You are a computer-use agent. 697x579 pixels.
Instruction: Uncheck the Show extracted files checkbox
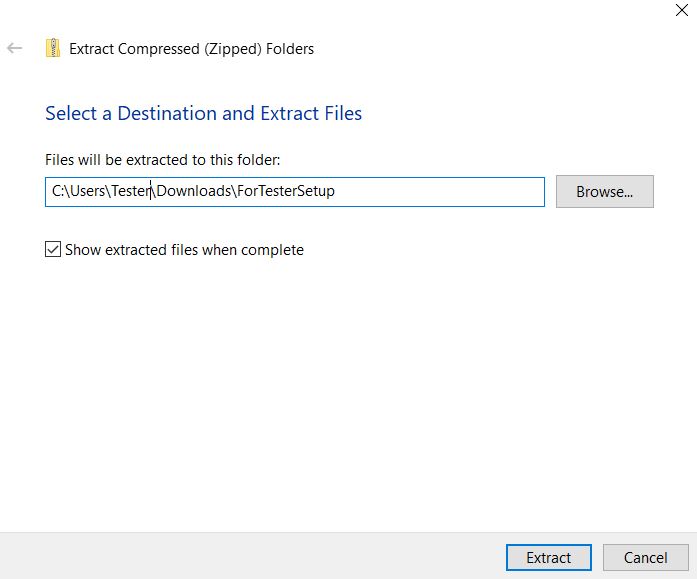tap(53, 250)
